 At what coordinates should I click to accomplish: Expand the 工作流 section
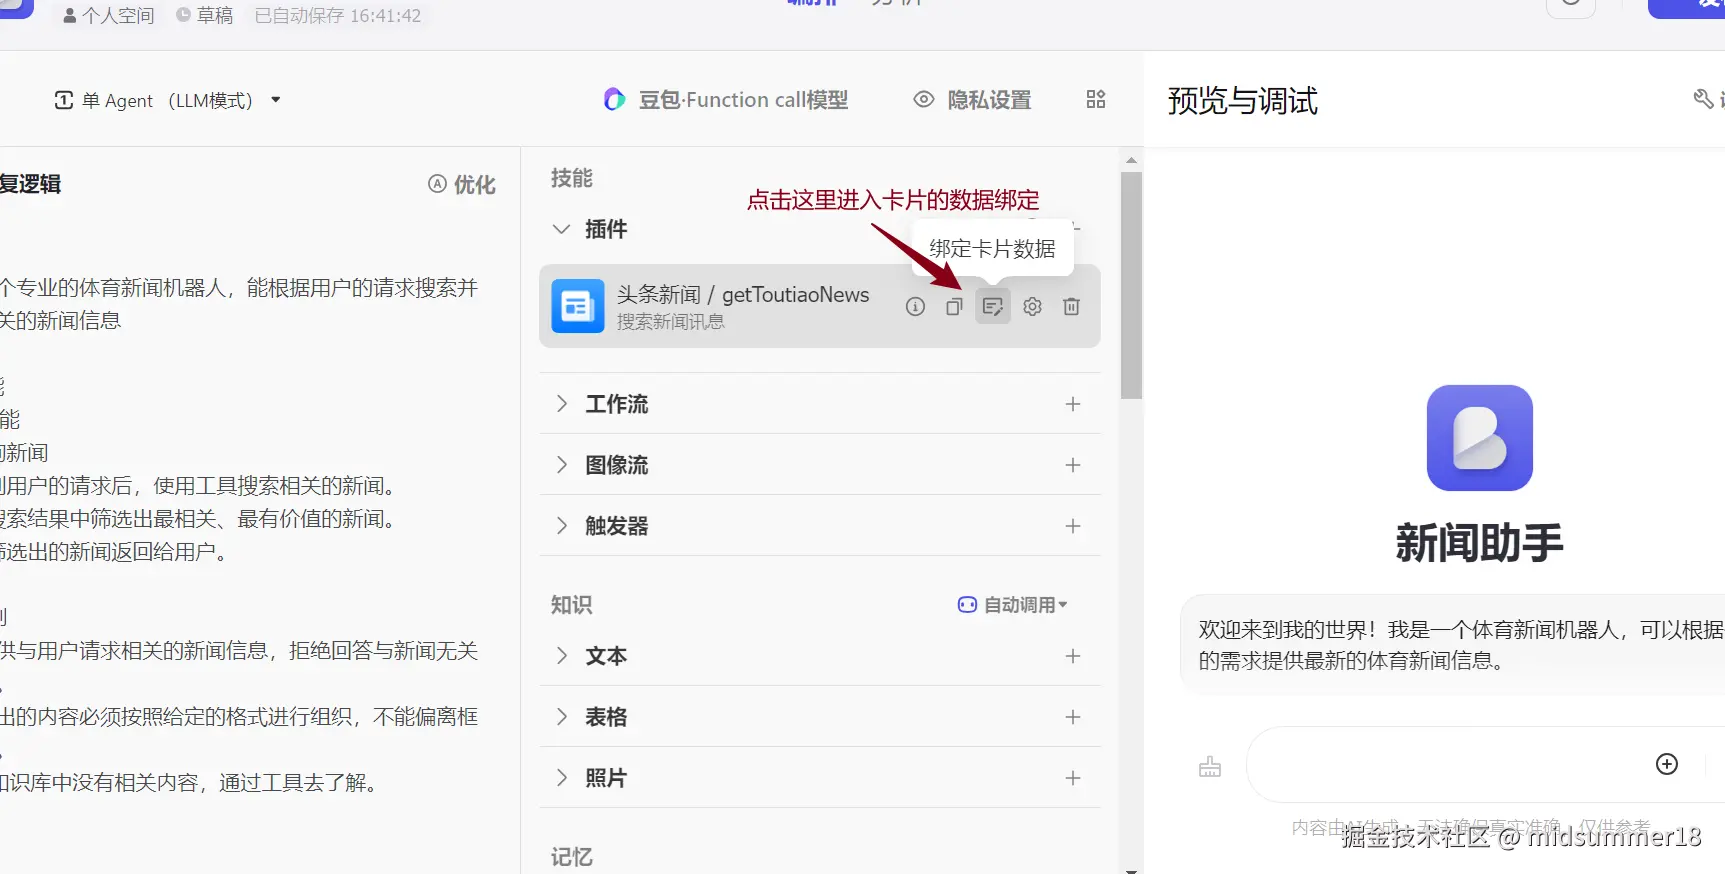click(562, 404)
